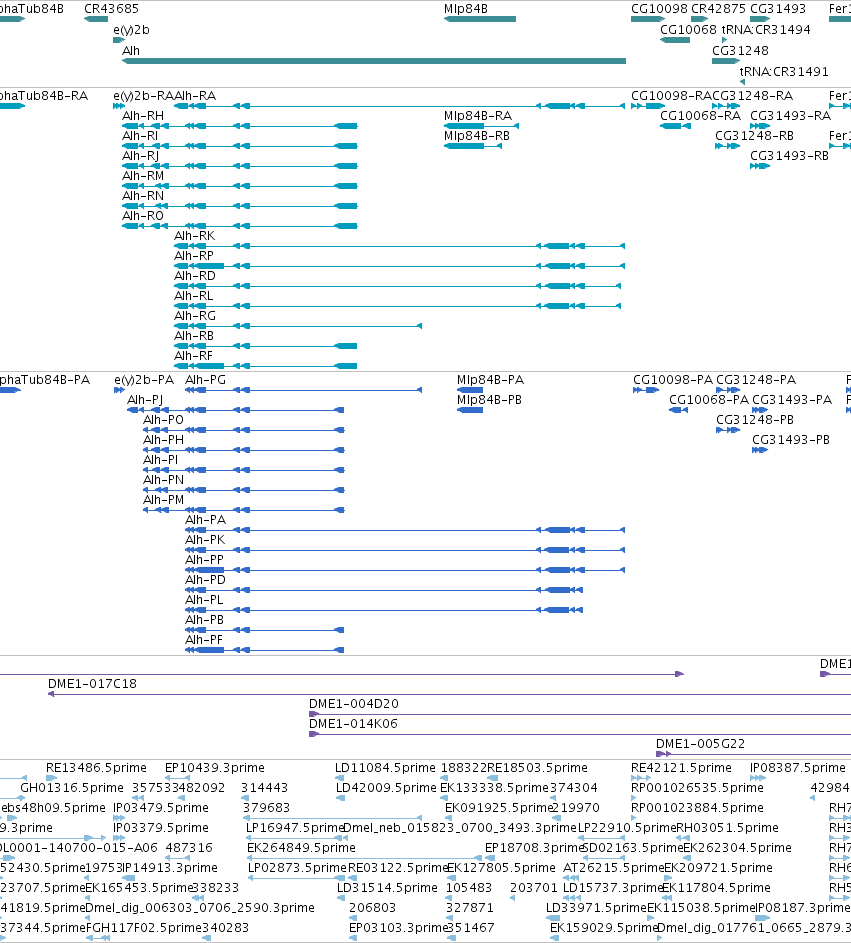The width and height of the screenshot is (851, 943).
Task: Open the Alh-PA protein label
Action: [206, 520]
